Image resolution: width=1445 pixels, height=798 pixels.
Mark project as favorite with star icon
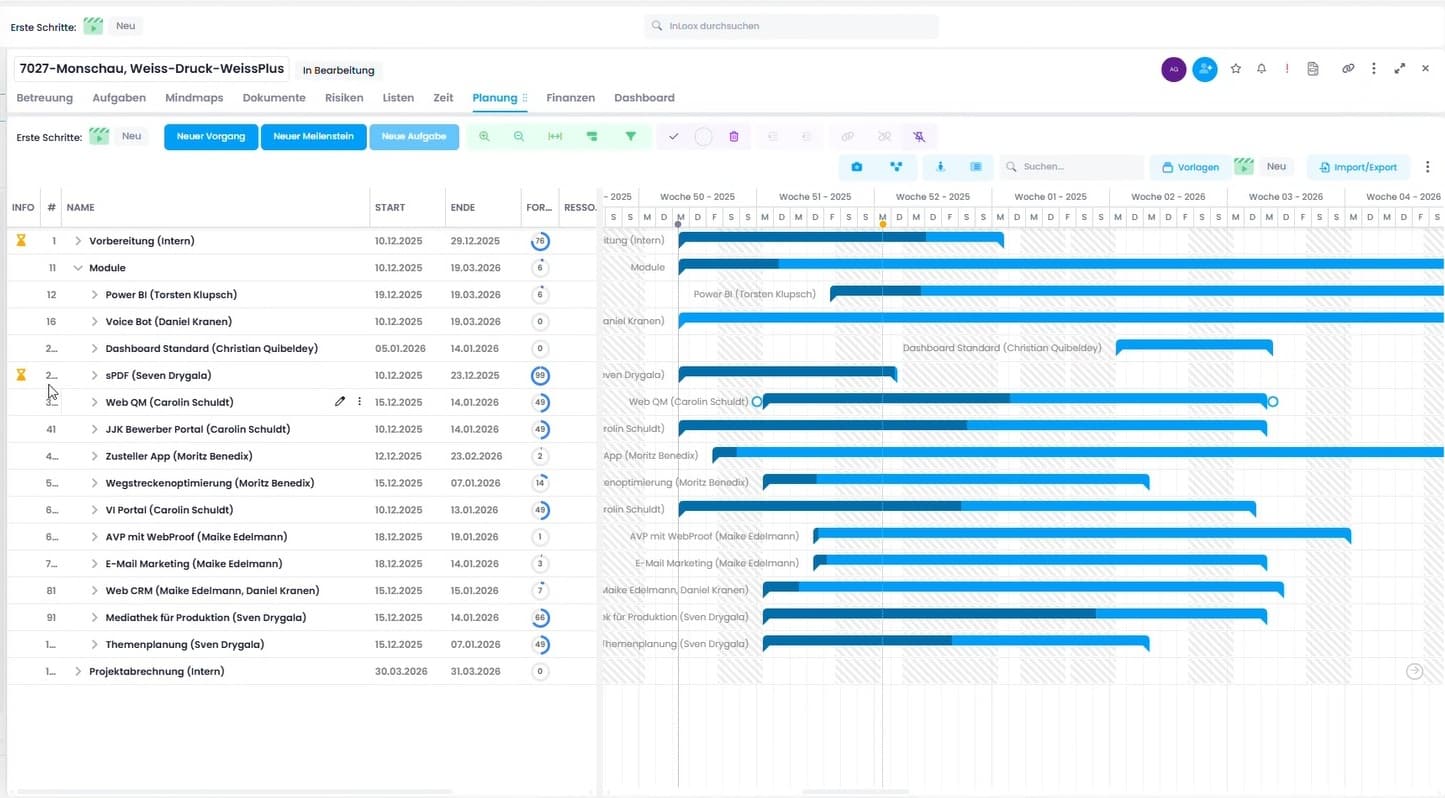coord(1236,69)
